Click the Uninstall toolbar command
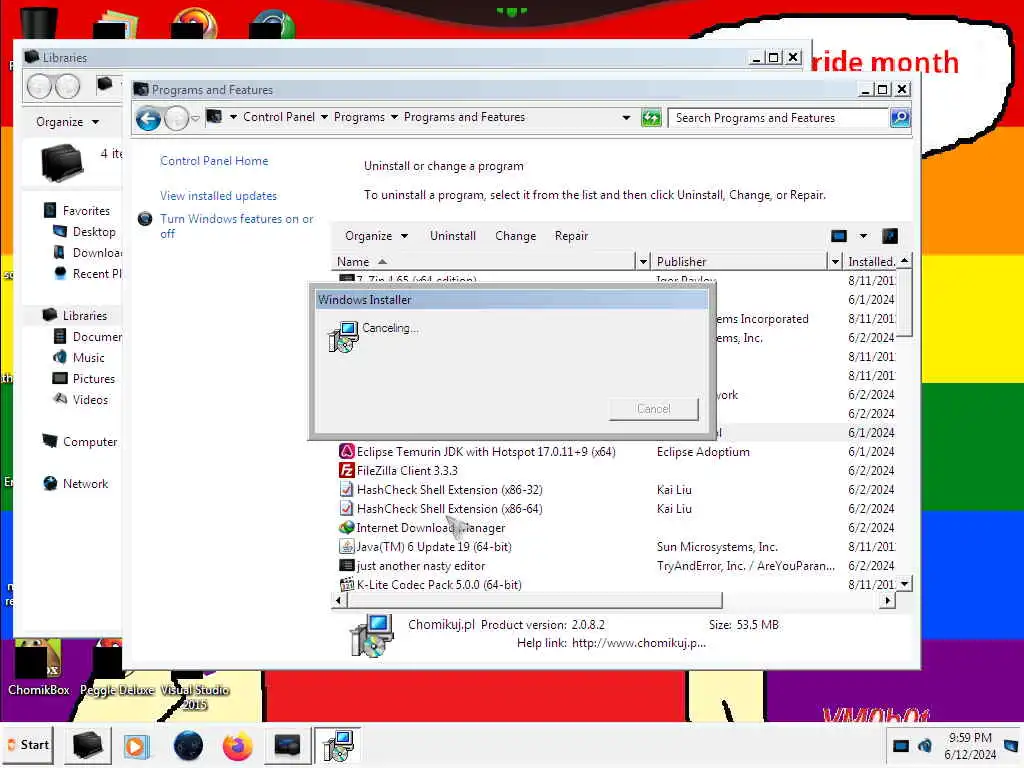Screen dimensions: 1024x768 [453, 236]
